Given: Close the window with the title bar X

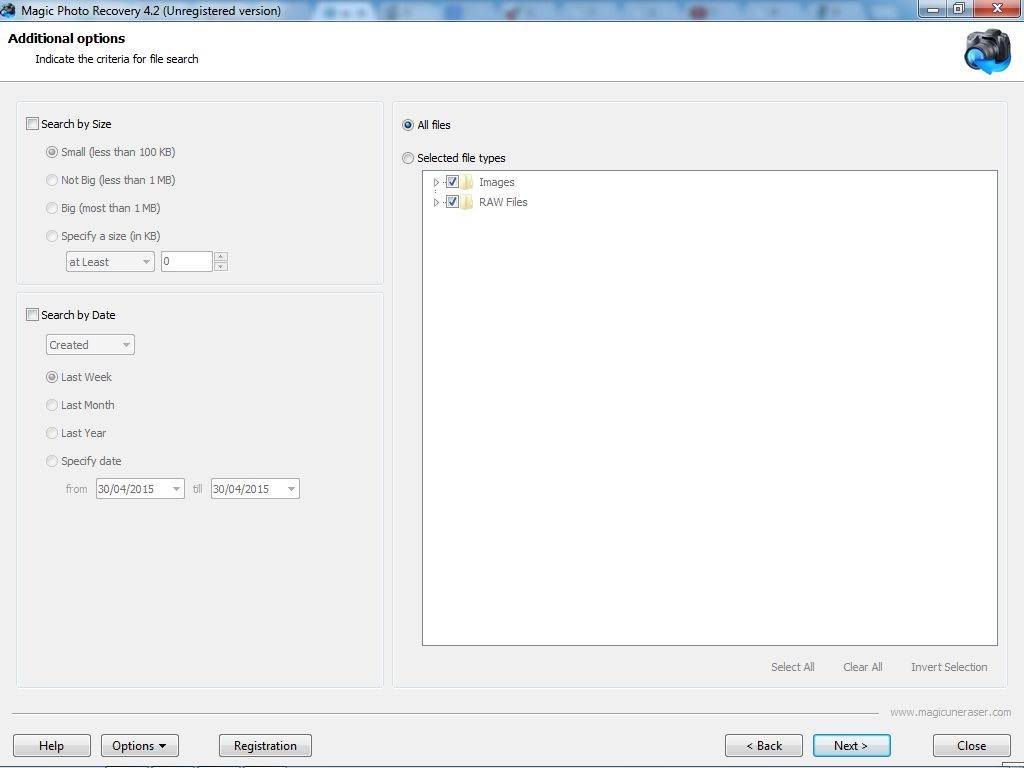Looking at the screenshot, I should (997, 8).
